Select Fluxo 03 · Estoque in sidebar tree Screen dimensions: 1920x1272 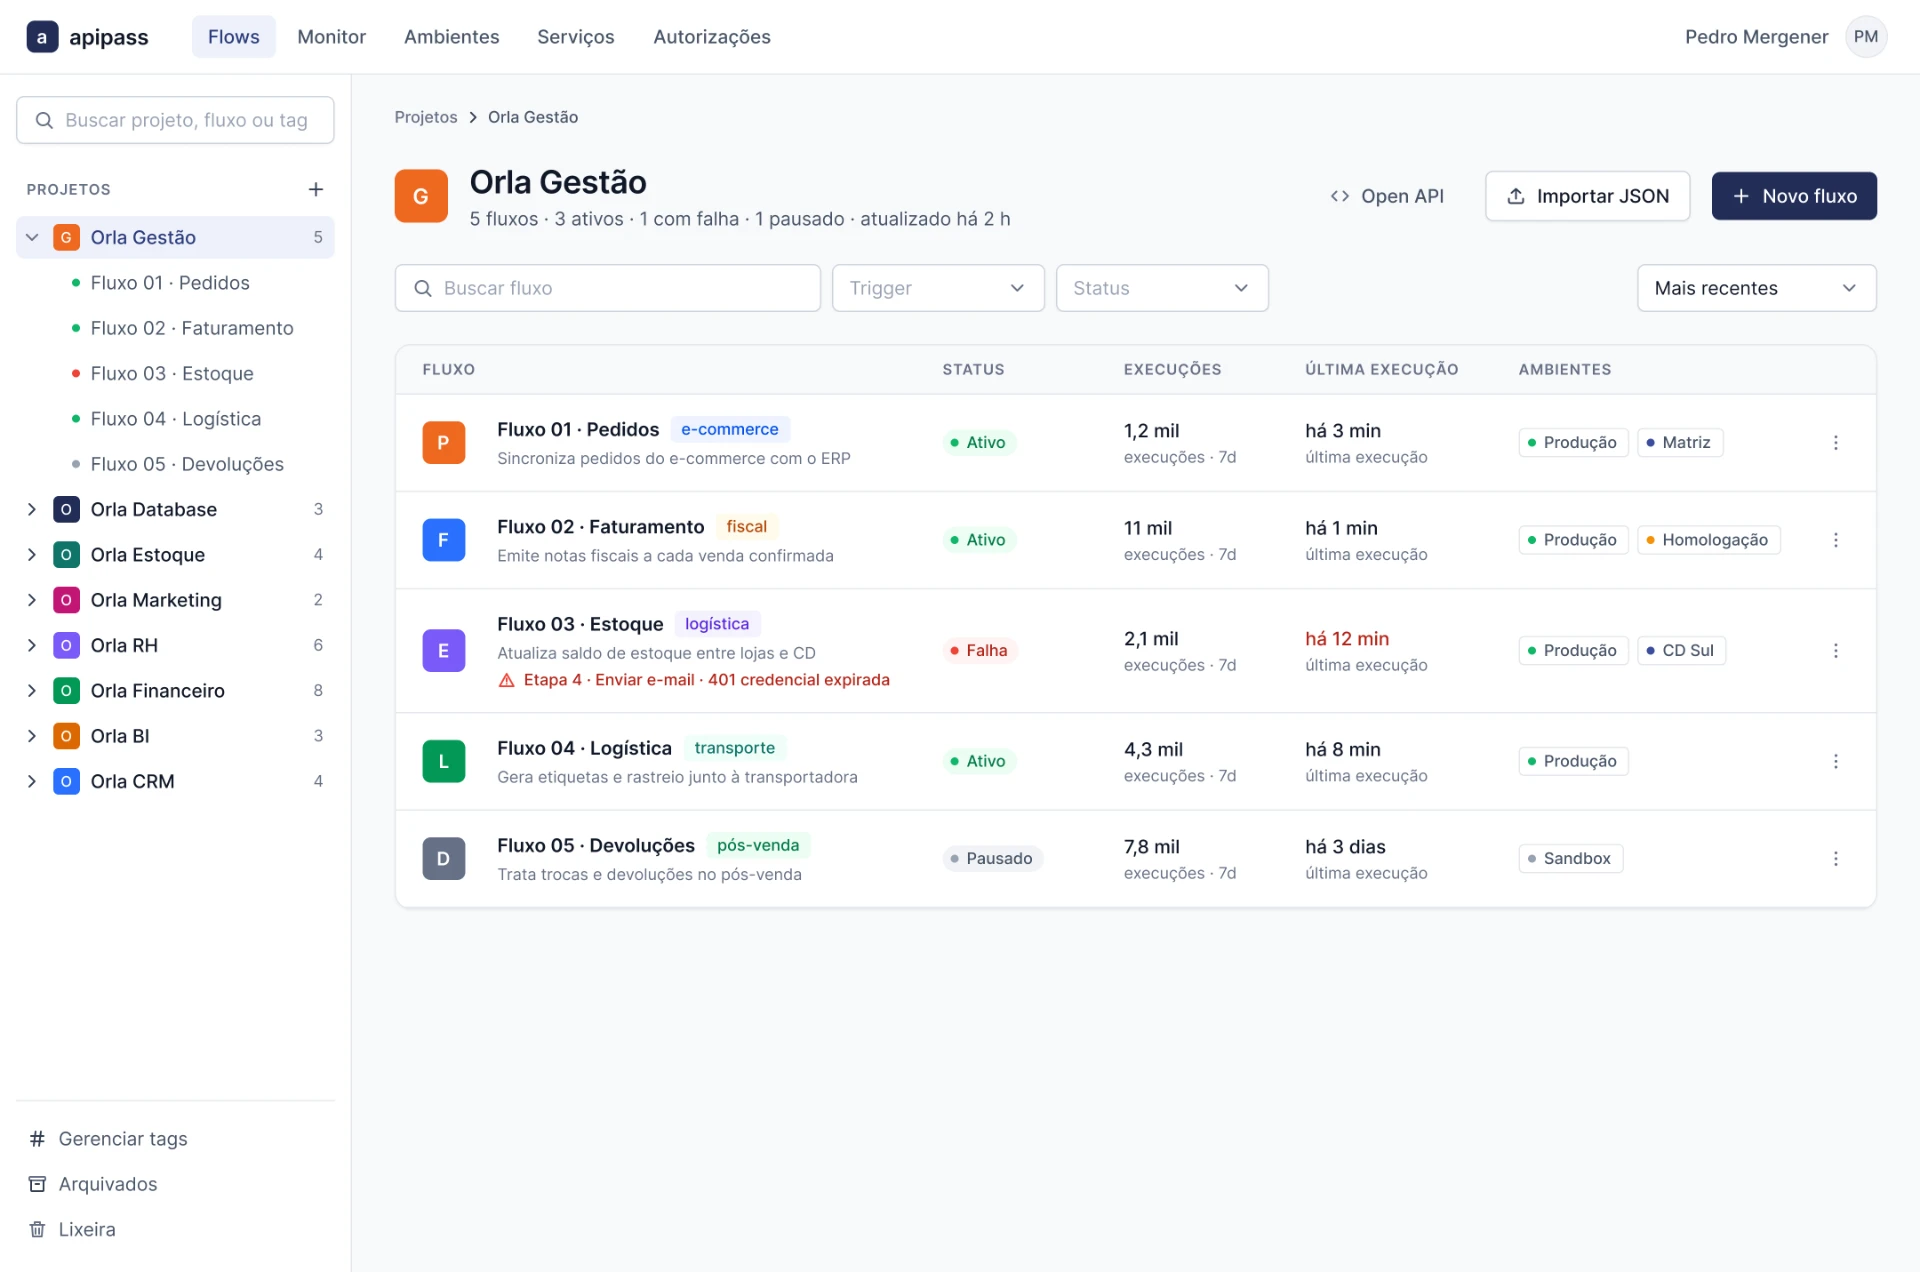(172, 373)
